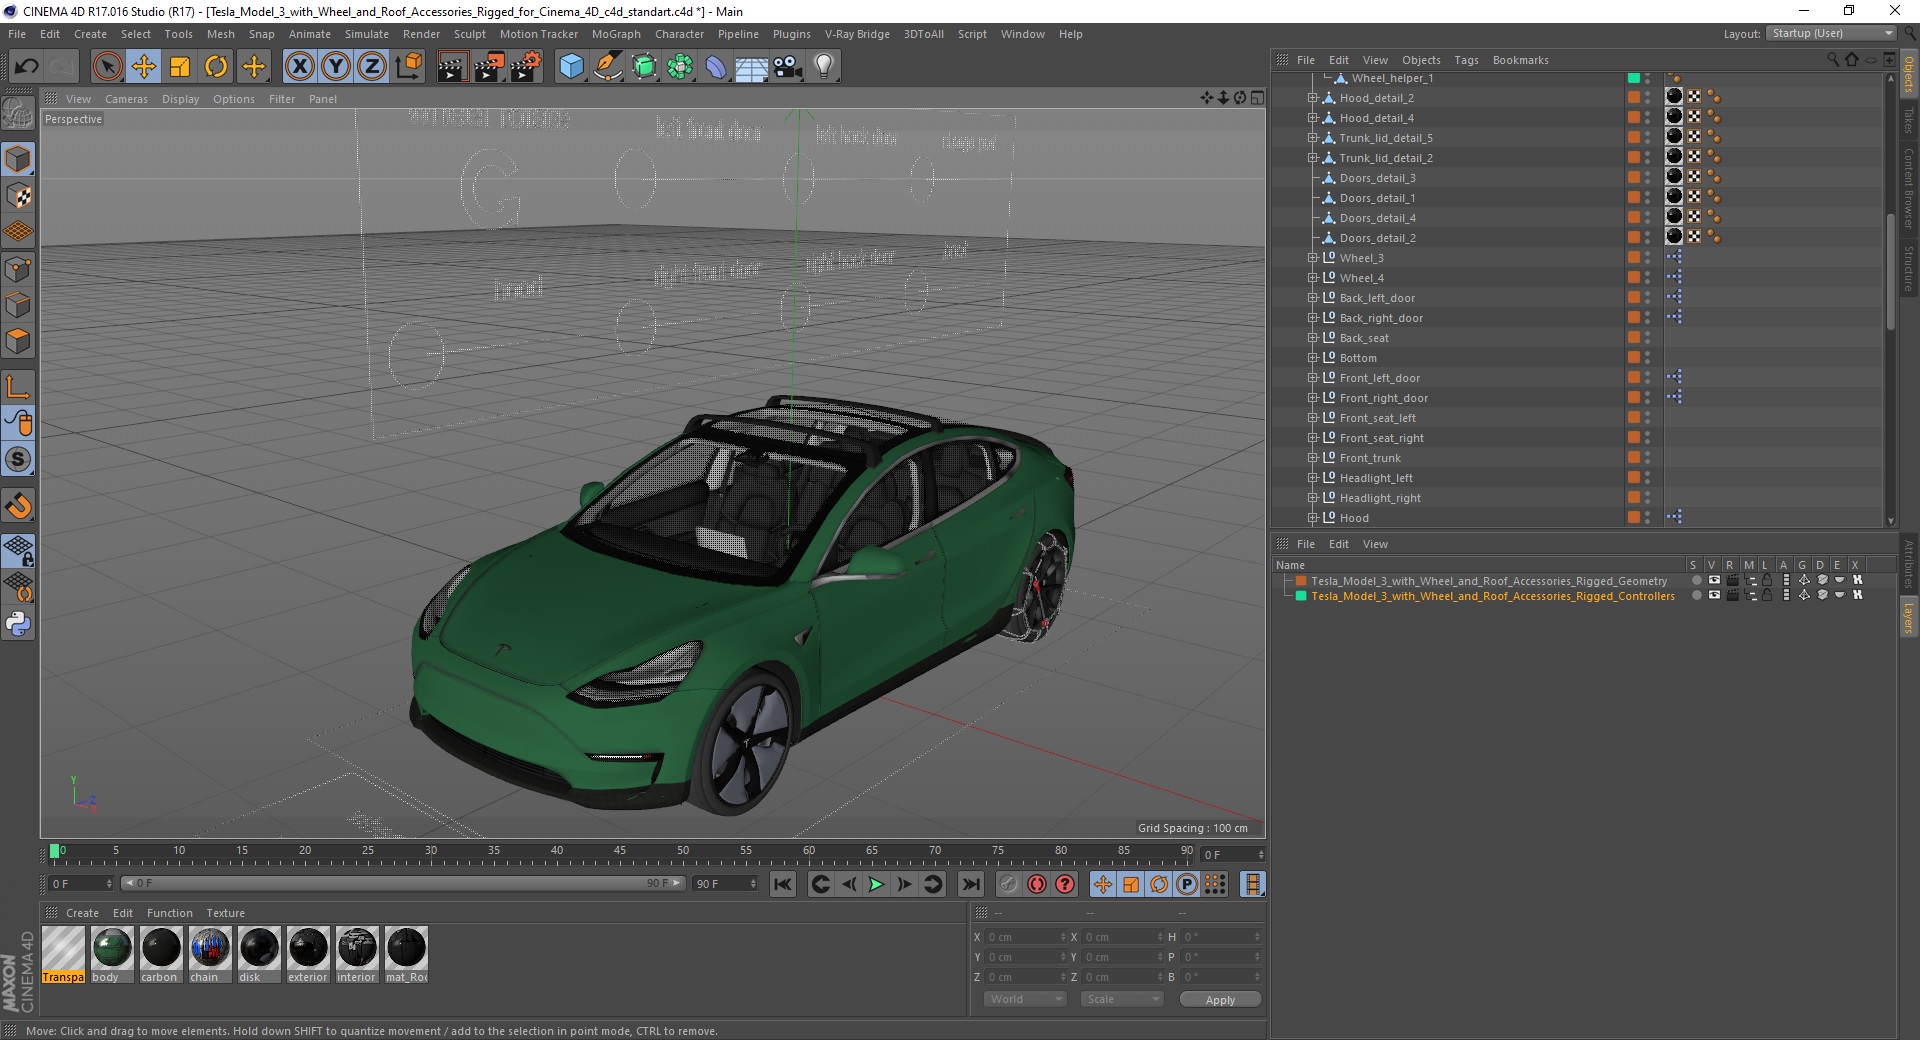Add a Cube primitive object
This screenshot has width=1920, height=1040.
coord(571,67)
